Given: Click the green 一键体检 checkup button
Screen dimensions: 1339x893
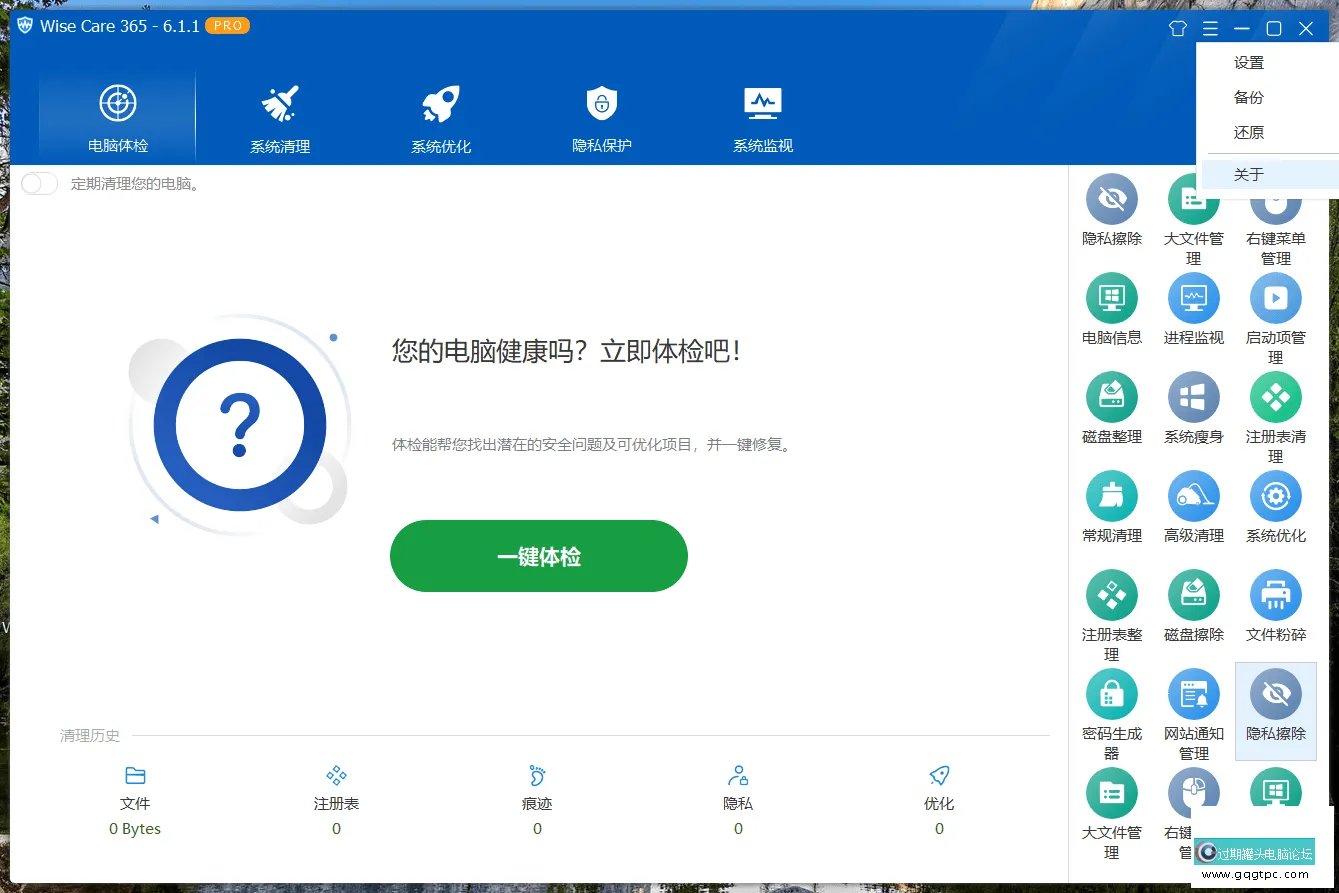Looking at the screenshot, I should 538,556.
